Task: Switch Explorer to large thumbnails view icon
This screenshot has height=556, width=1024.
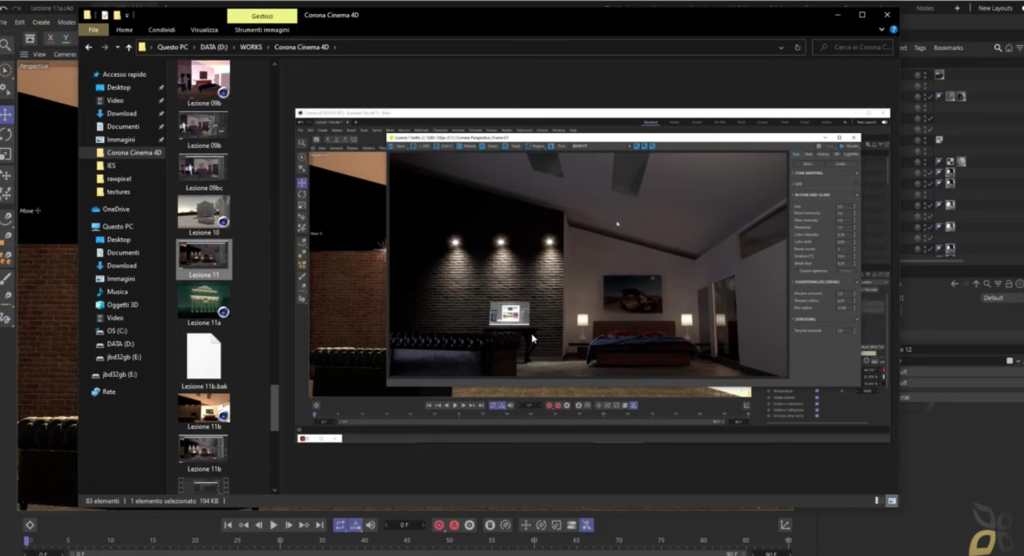Action: 891,500
